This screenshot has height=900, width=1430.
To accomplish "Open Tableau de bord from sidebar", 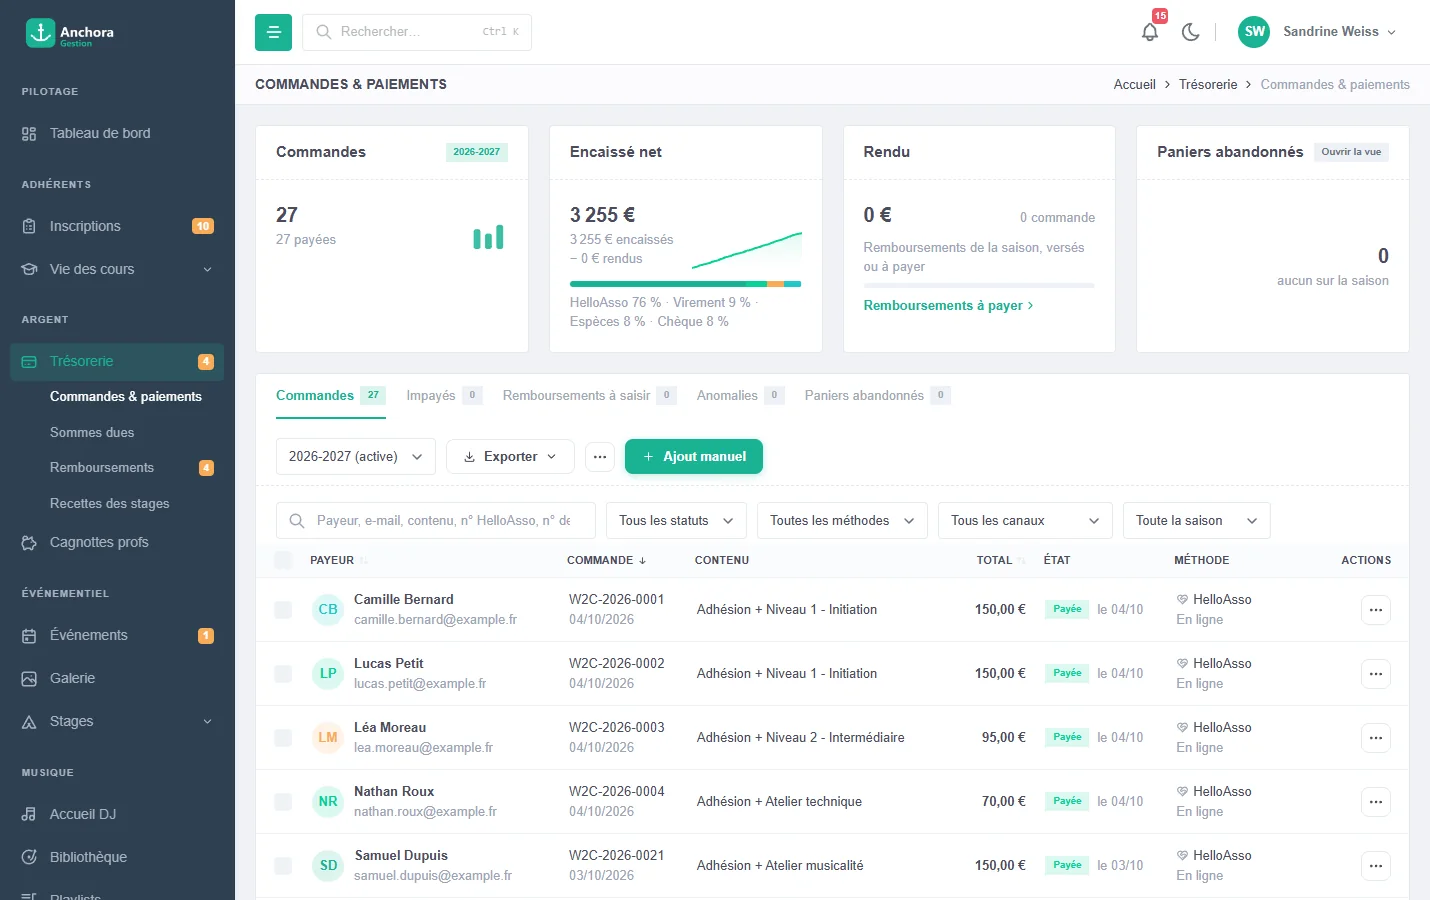I will coord(117,133).
